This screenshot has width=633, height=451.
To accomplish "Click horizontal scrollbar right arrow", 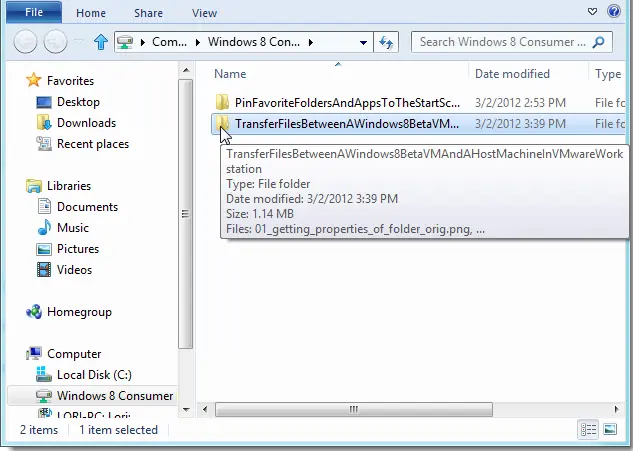I will (616, 409).
